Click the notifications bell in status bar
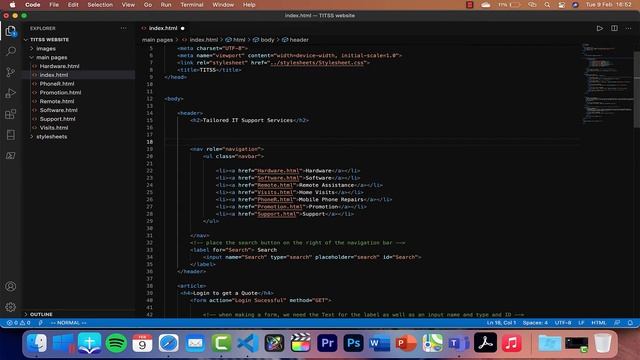 tap(630, 322)
